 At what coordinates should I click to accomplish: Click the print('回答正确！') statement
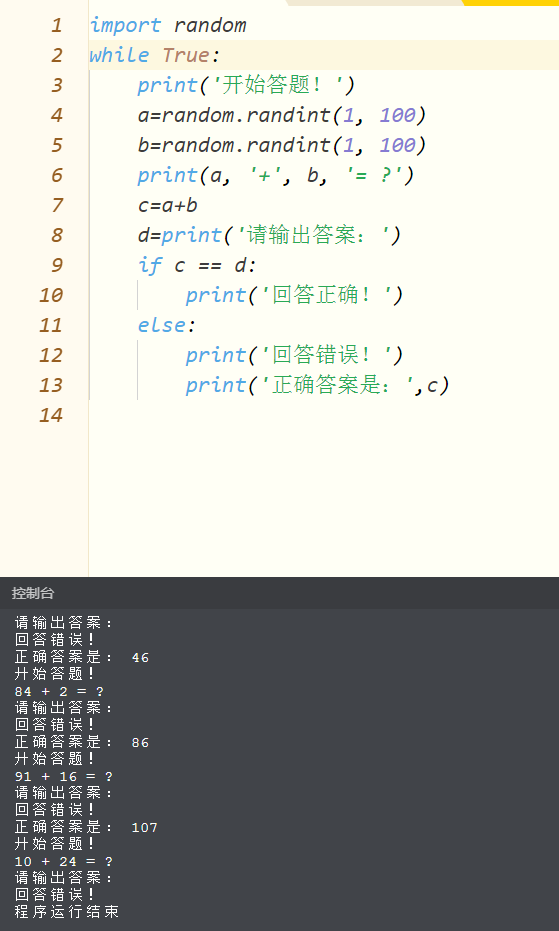(295, 296)
